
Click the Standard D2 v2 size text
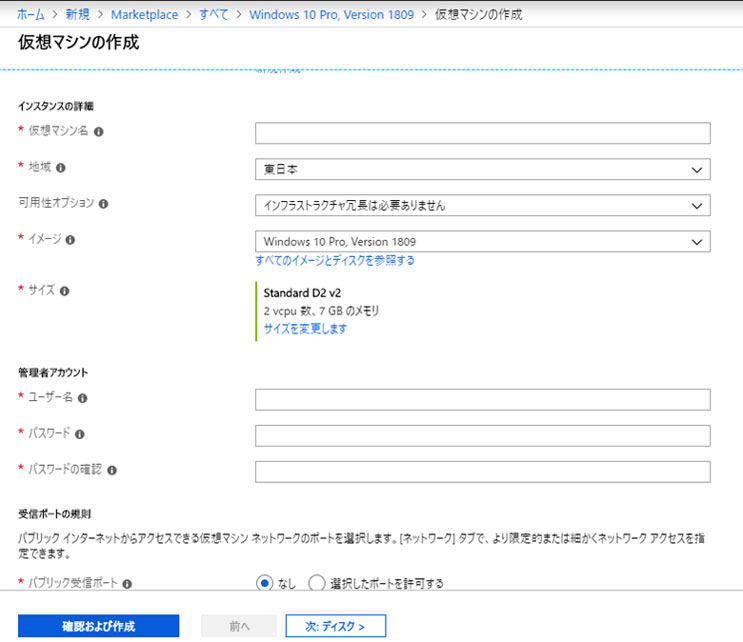302,293
